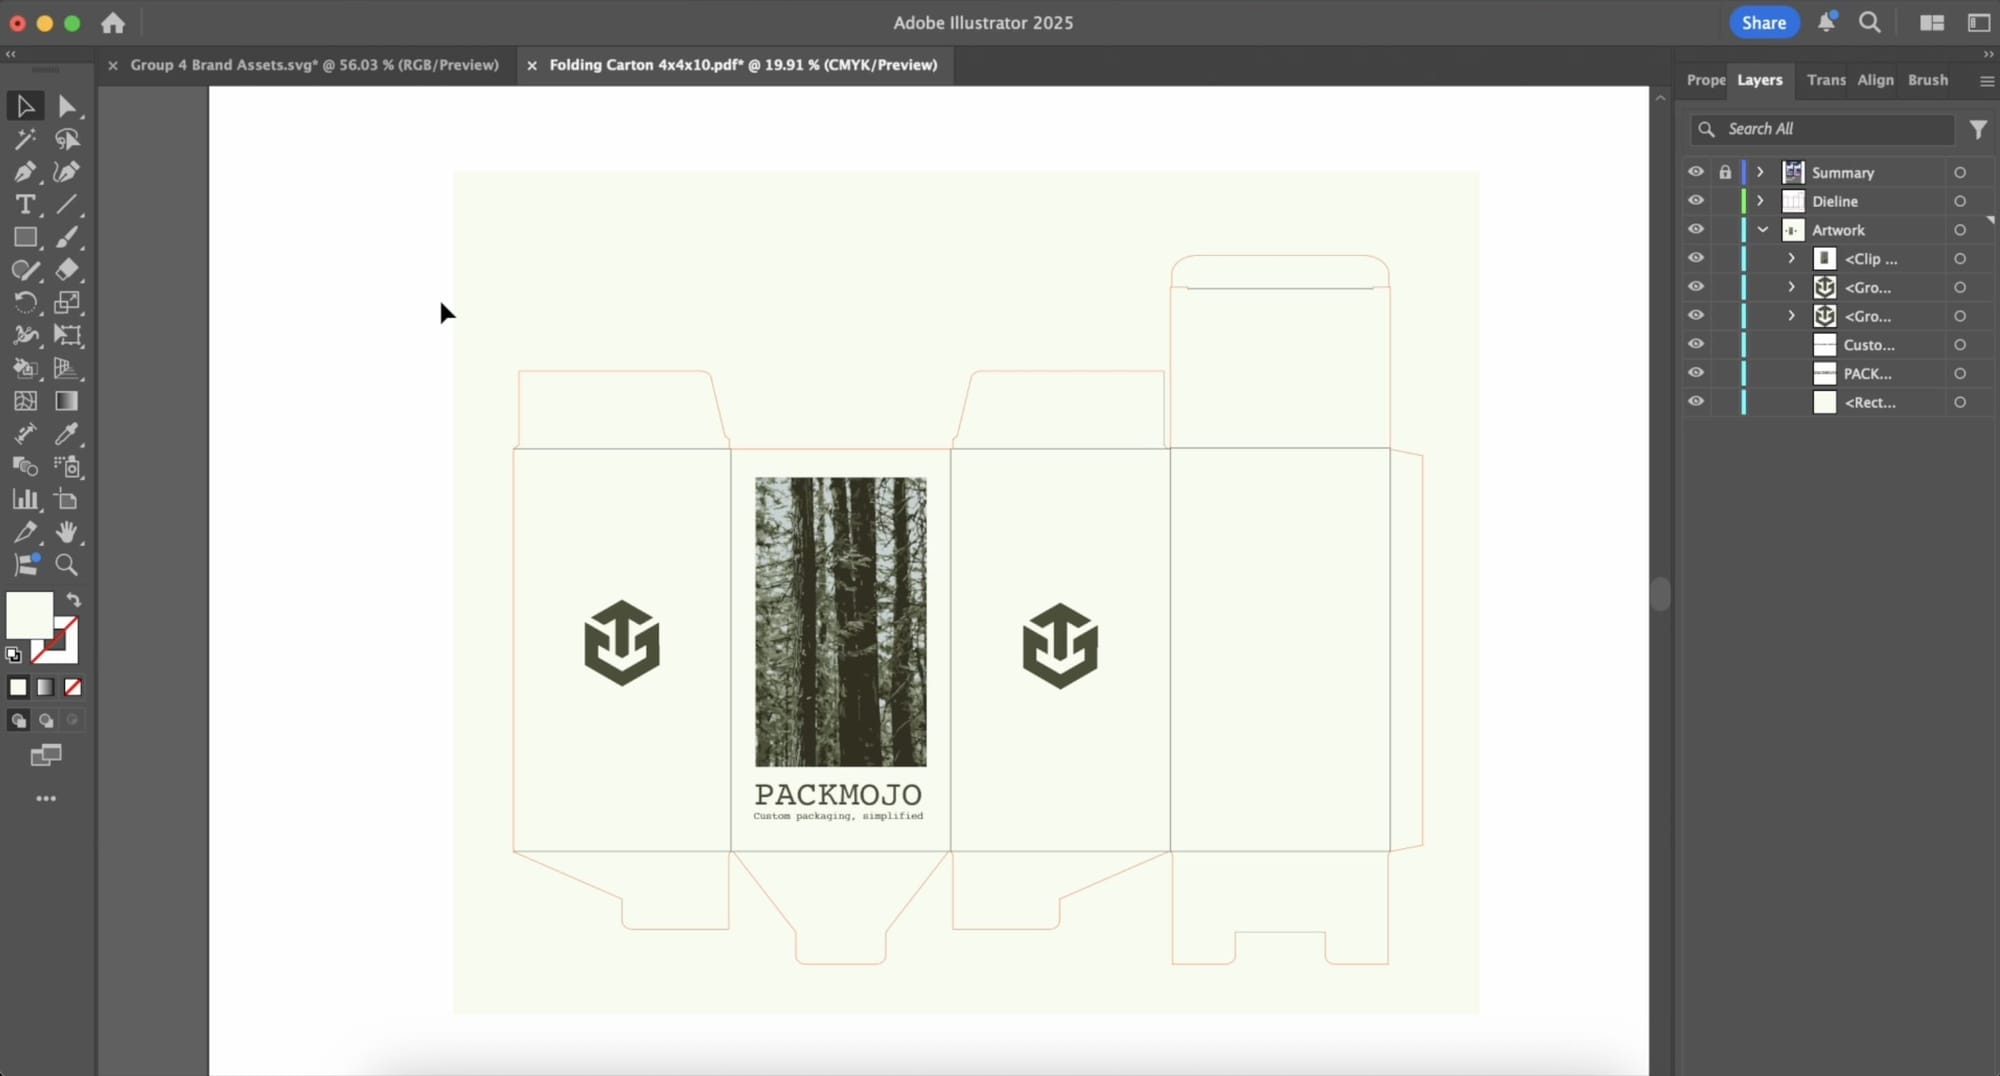Open the Transform panel tab
The width and height of the screenshot is (2000, 1076).
pyautogui.click(x=1826, y=80)
